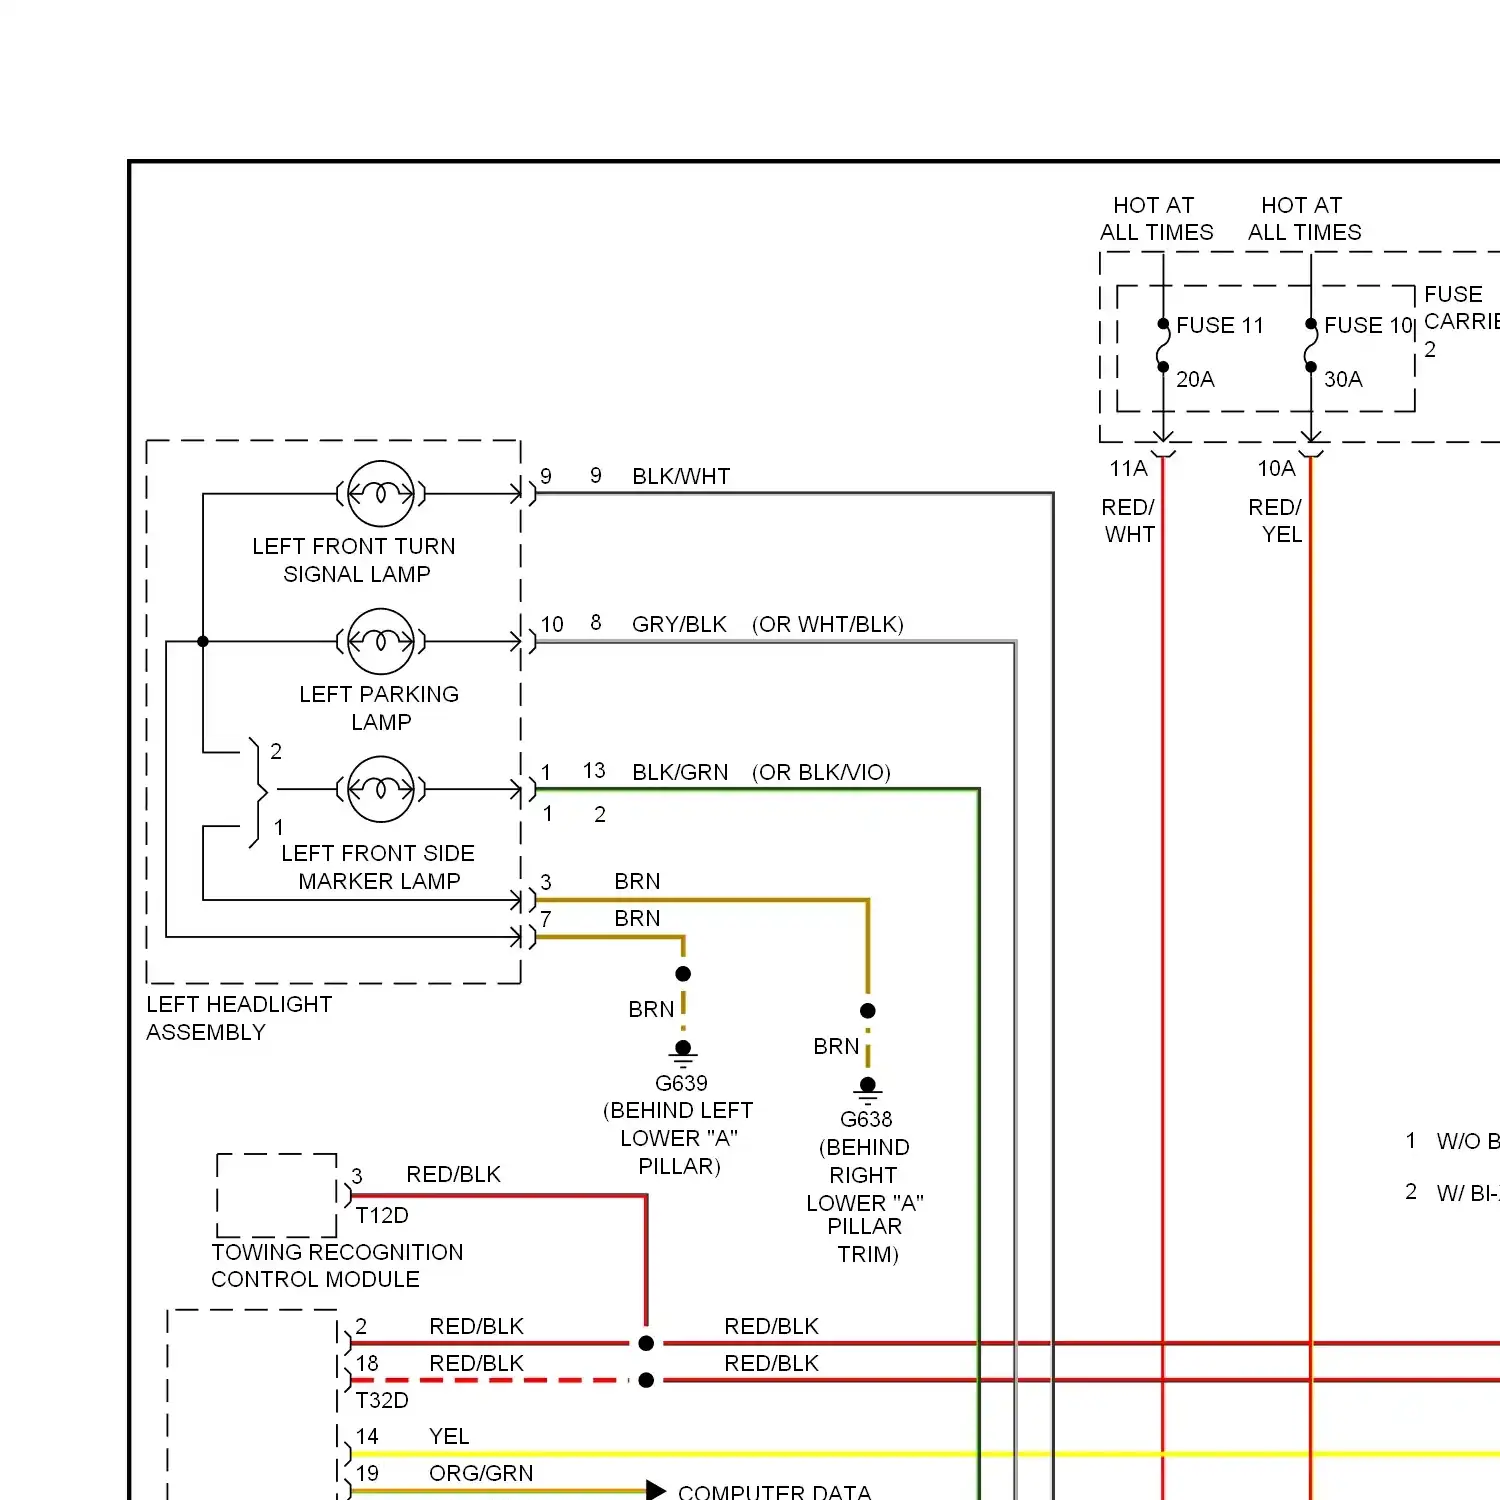Click the splice dot on dashed pin 18 wire
The height and width of the screenshot is (1500, 1500).
(x=646, y=1380)
